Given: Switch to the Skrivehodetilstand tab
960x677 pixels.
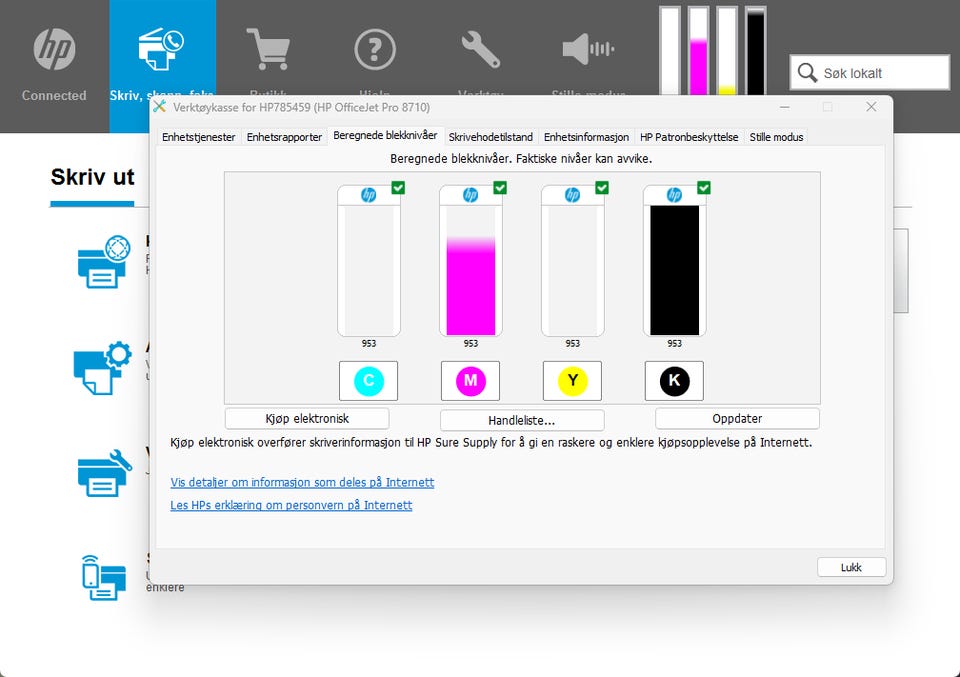Looking at the screenshot, I should (x=490, y=137).
